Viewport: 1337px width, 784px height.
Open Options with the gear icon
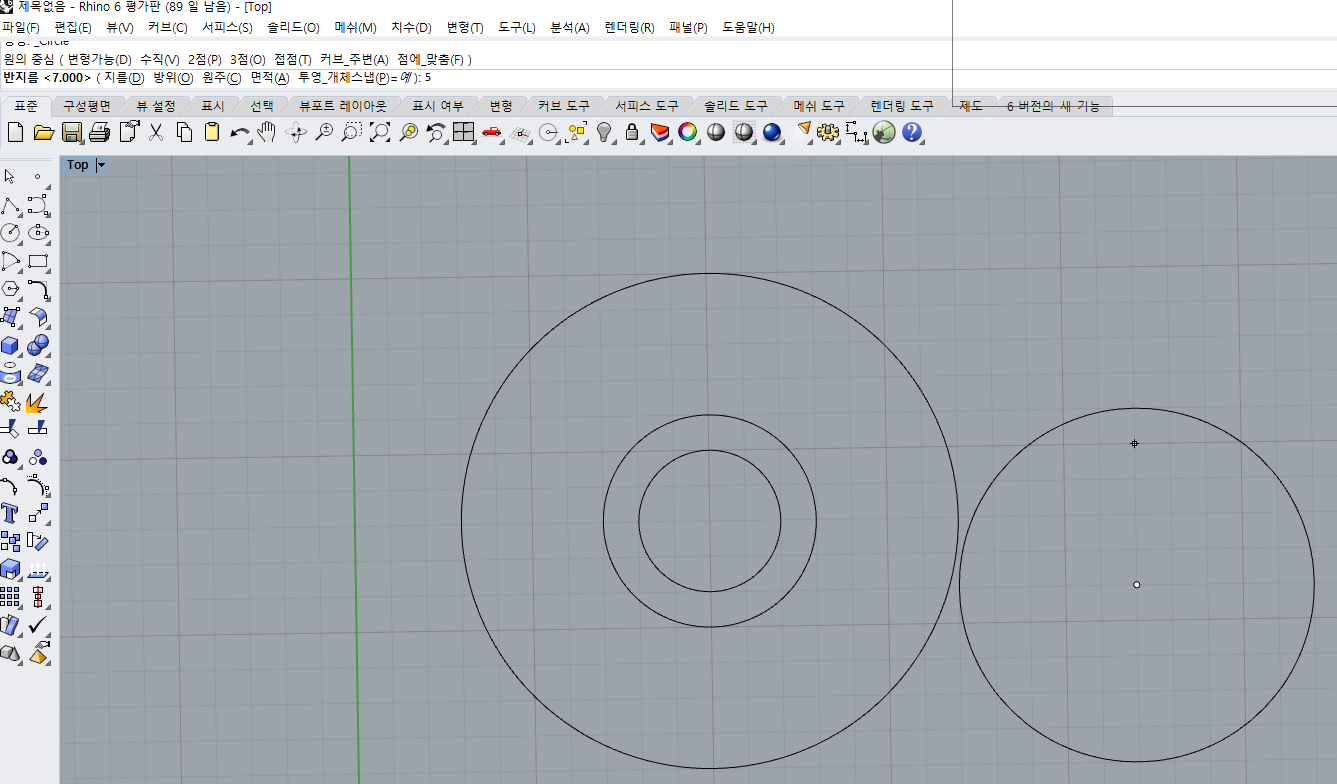(x=827, y=132)
